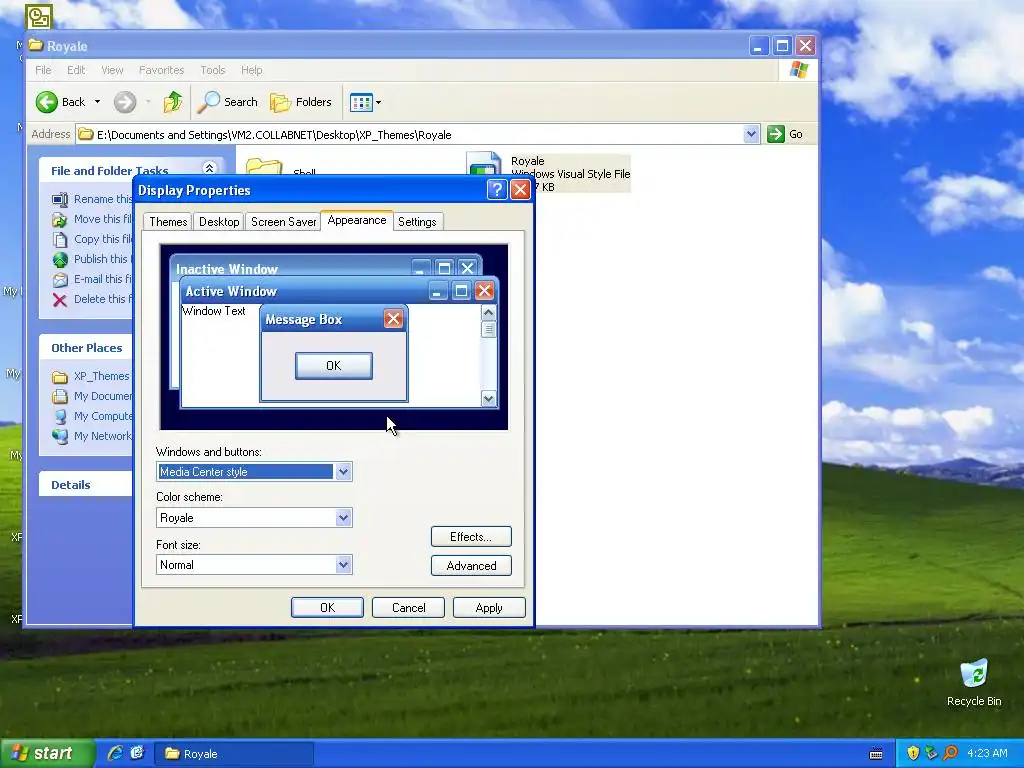Select the Appearance tab
The image size is (1024, 768).
pyautogui.click(x=357, y=220)
